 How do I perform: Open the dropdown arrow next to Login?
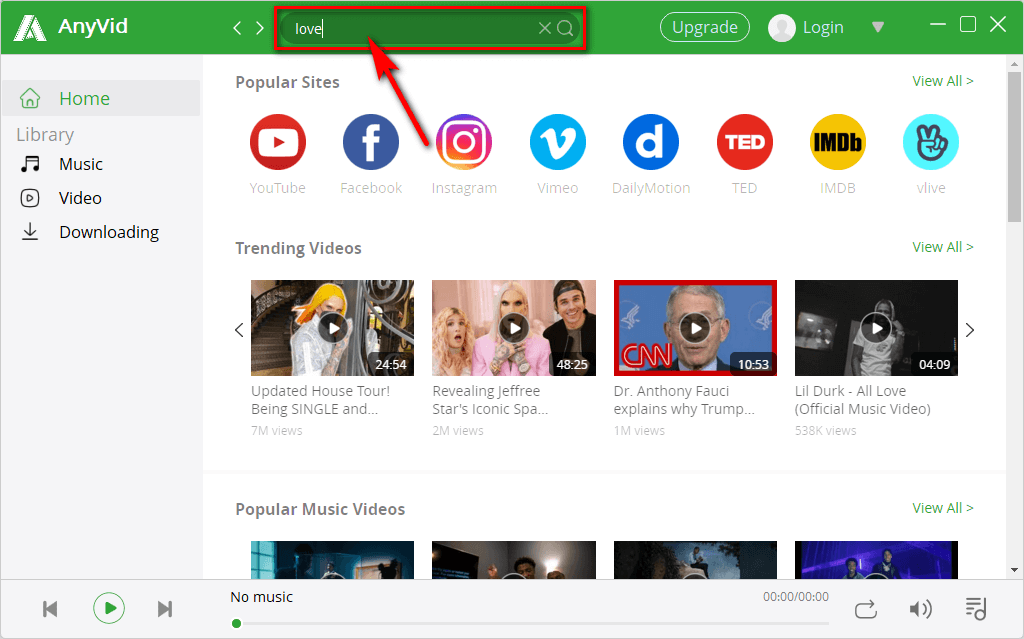(878, 27)
